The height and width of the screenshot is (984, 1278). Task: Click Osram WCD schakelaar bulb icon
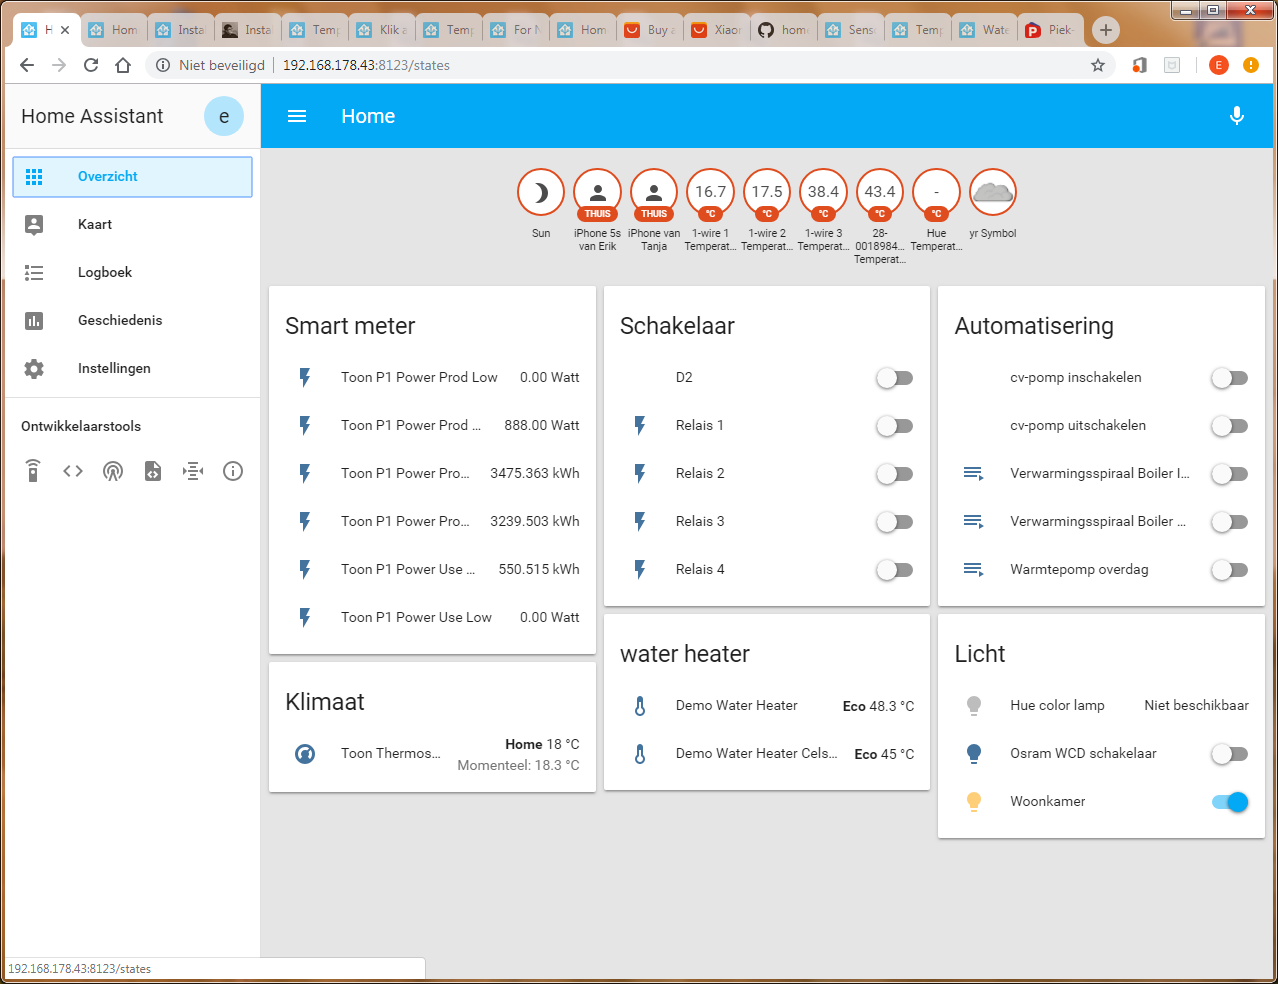974,754
